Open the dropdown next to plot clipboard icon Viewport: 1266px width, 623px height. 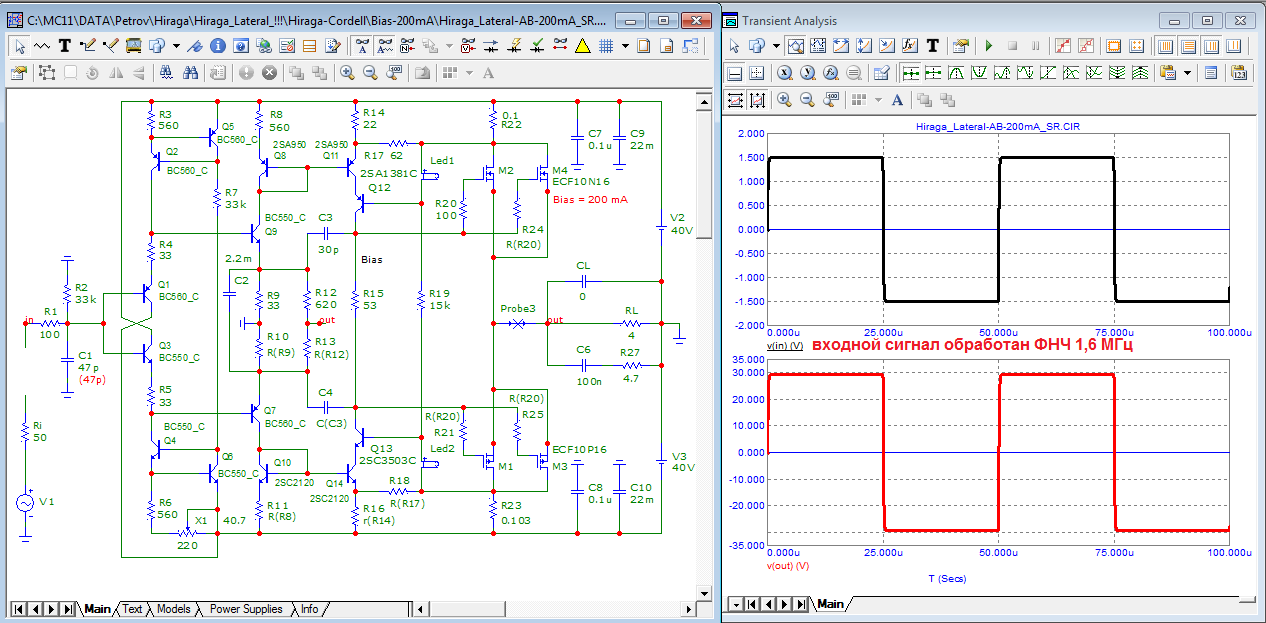[1187, 73]
